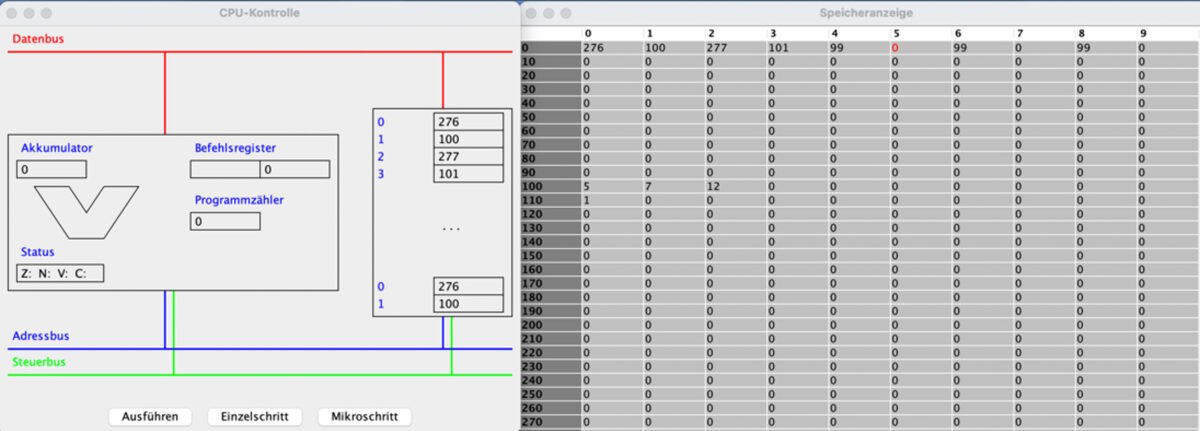Select the cell containing 5 in row 100
The image size is (1200, 431).
point(612,186)
